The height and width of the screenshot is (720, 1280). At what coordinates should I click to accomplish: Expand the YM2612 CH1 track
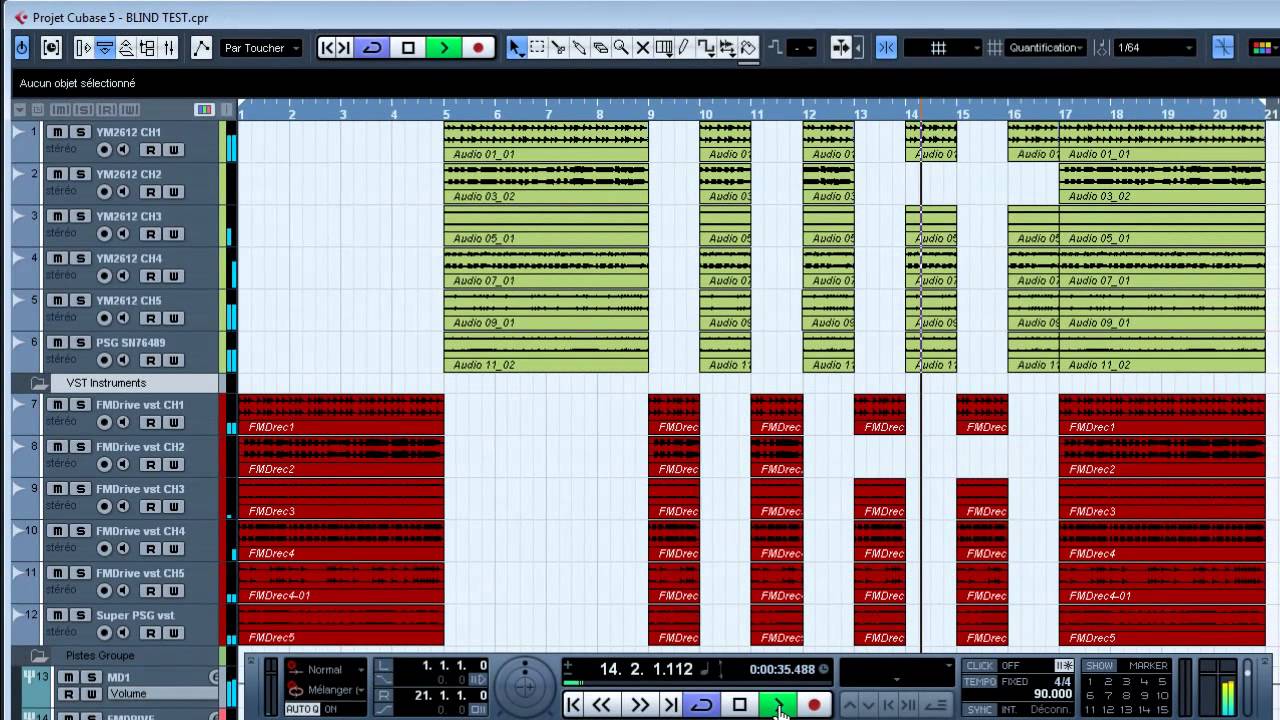click(x=18, y=132)
